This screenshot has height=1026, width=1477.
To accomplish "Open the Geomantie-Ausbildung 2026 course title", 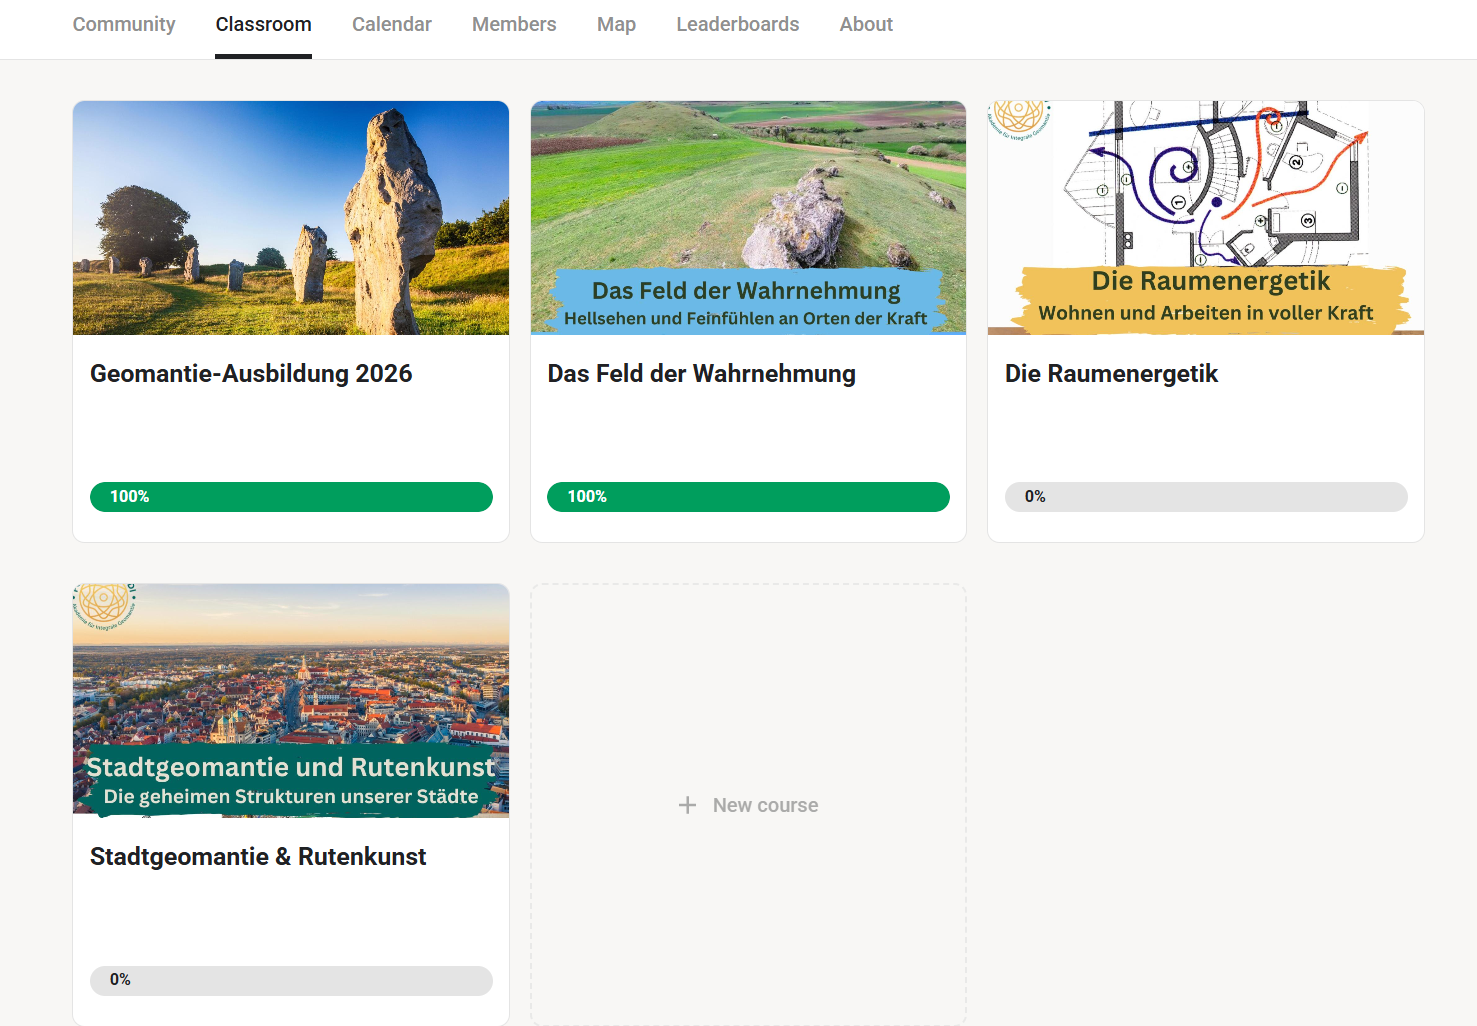I will [x=251, y=374].
